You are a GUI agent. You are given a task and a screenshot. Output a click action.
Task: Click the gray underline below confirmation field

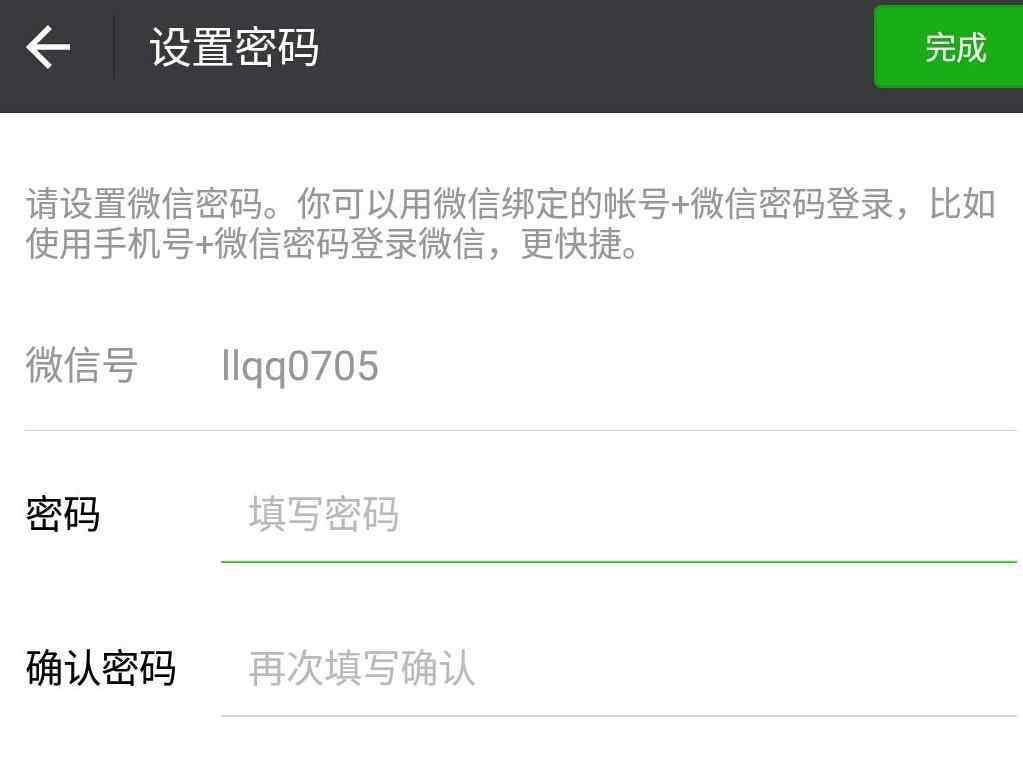pyautogui.click(x=618, y=716)
